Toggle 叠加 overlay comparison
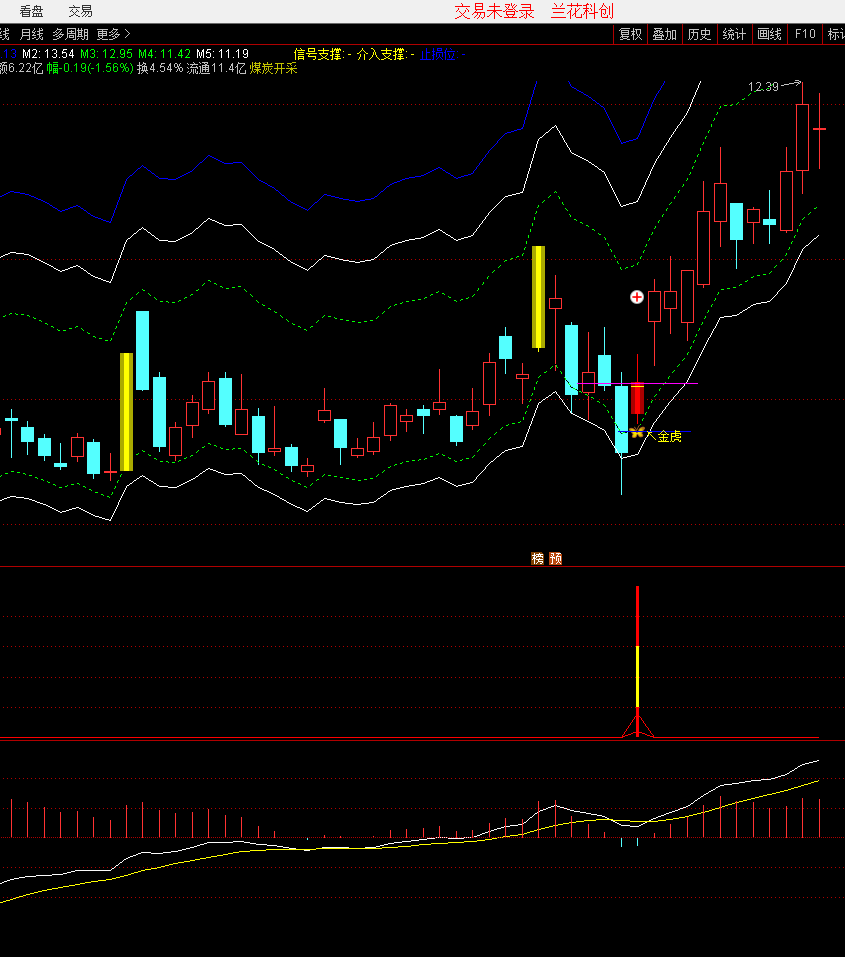Viewport: 845px width, 957px height. click(x=664, y=34)
